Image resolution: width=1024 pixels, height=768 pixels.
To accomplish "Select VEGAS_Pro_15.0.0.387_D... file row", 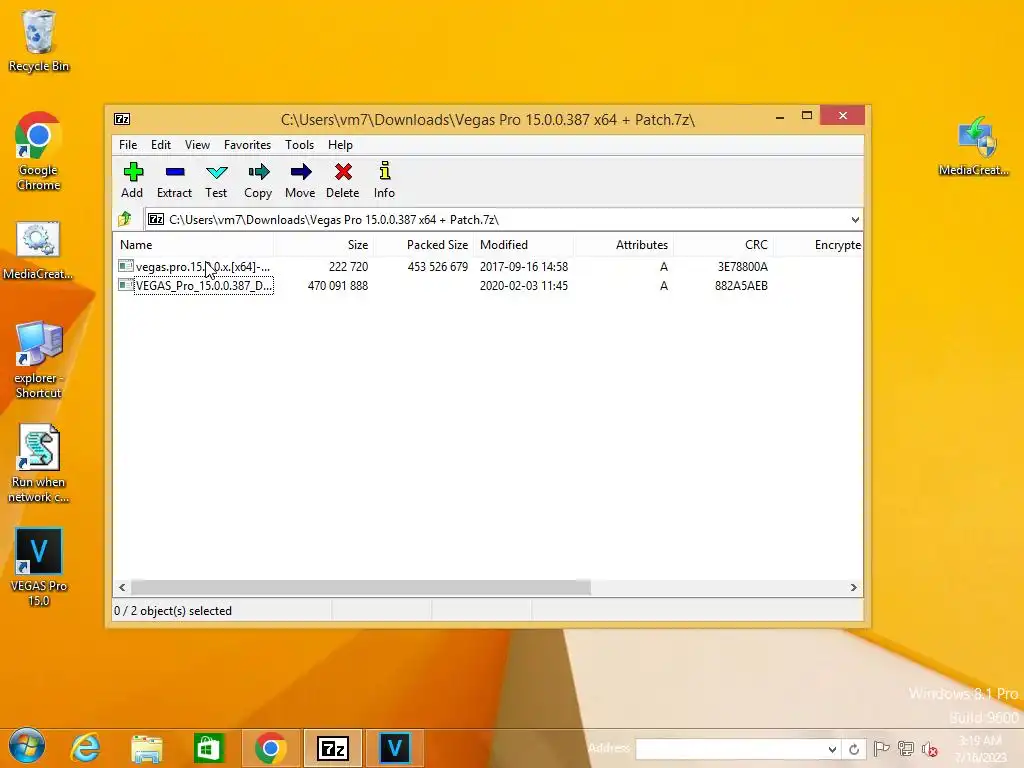I will click(x=488, y=285).
